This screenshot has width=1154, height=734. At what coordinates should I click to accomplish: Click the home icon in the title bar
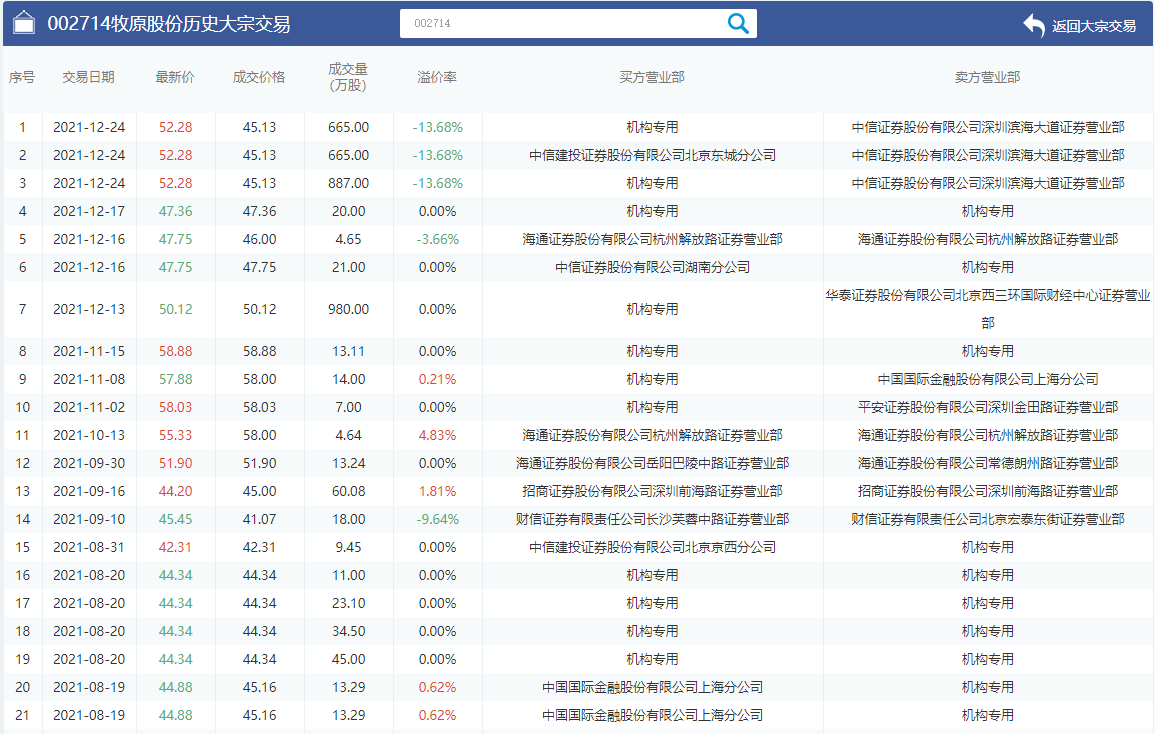coord(23,22)
